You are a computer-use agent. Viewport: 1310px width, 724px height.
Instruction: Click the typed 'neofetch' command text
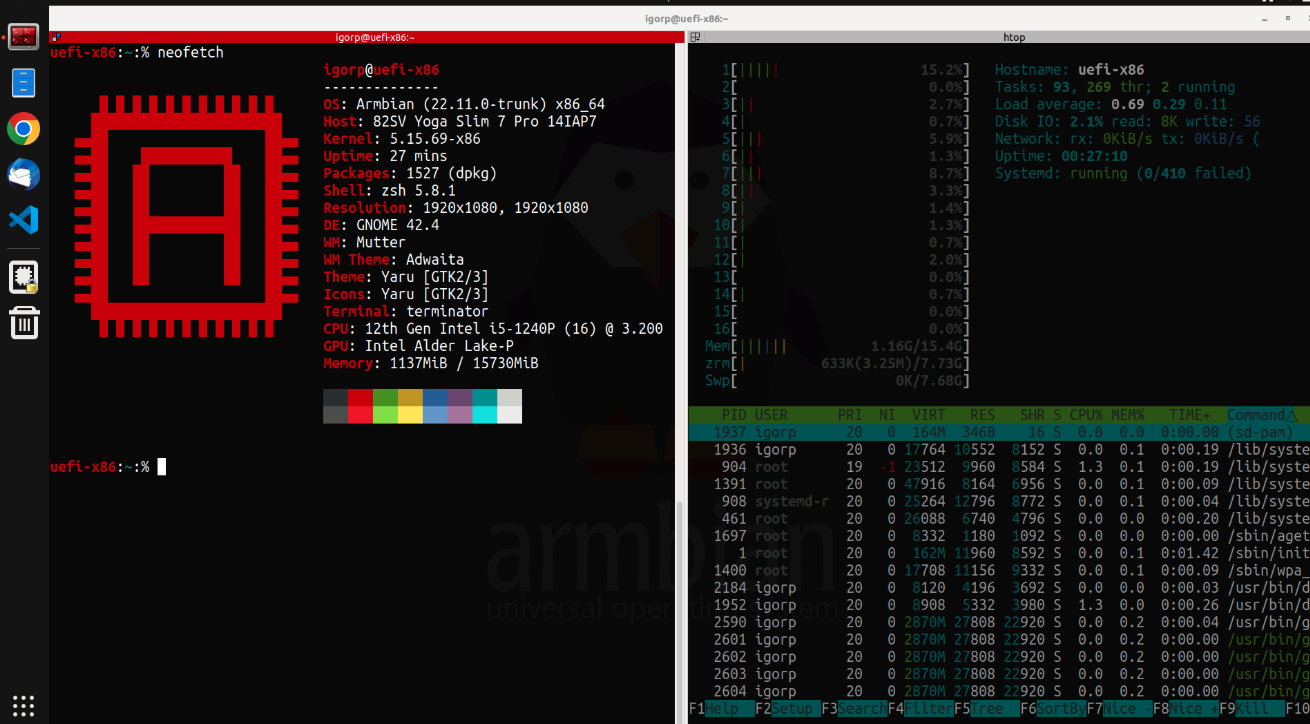[190, 52]
